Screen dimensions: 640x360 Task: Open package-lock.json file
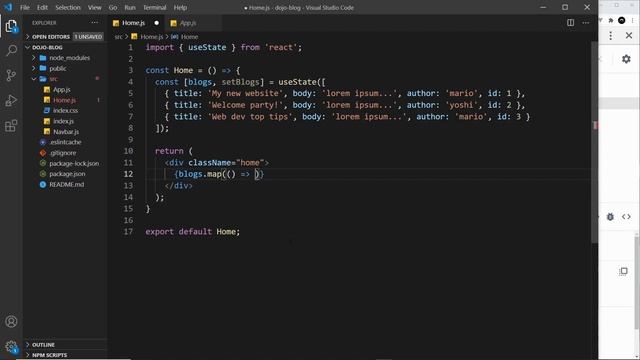click(74, 163)
